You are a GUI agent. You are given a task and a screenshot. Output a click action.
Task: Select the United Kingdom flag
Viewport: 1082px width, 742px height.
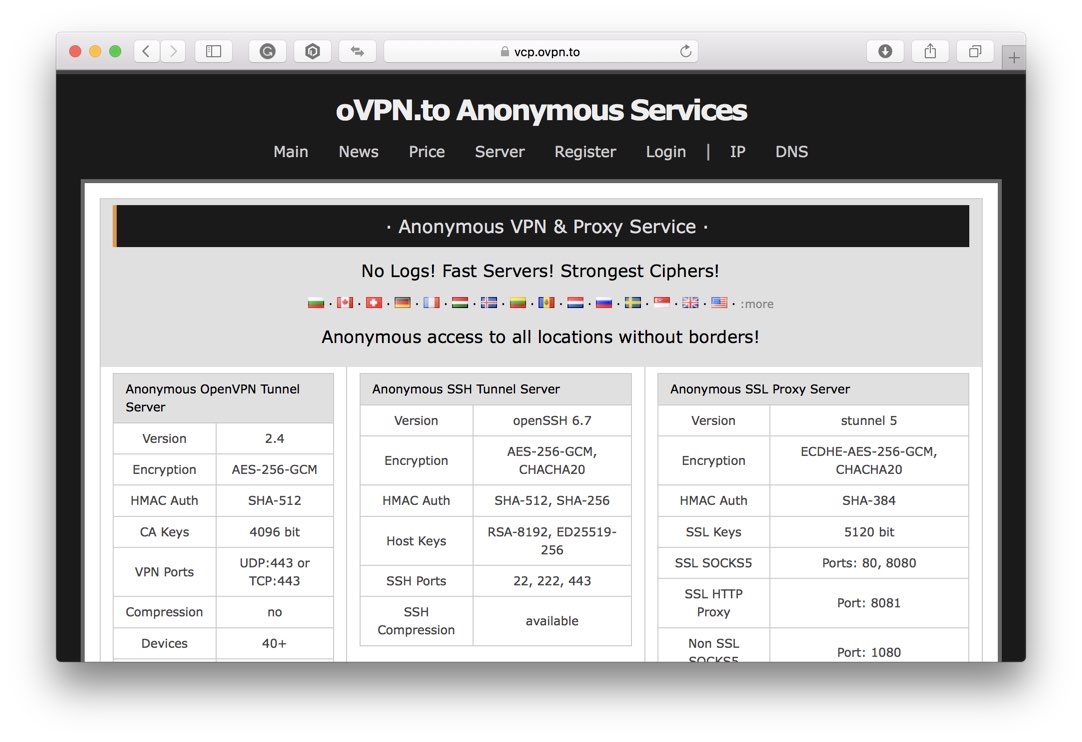tap(690, 302)
